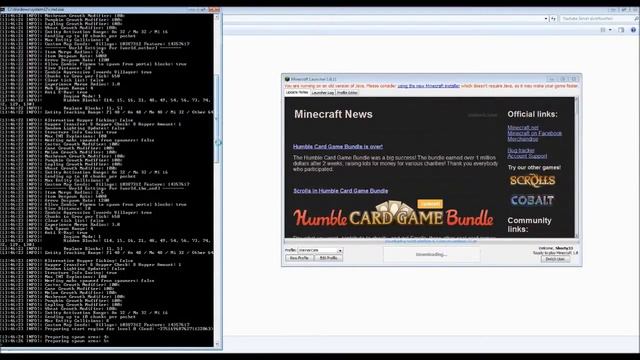
Task: Open the Minecraft on Facebook link
Action: (x=534, y=133)
